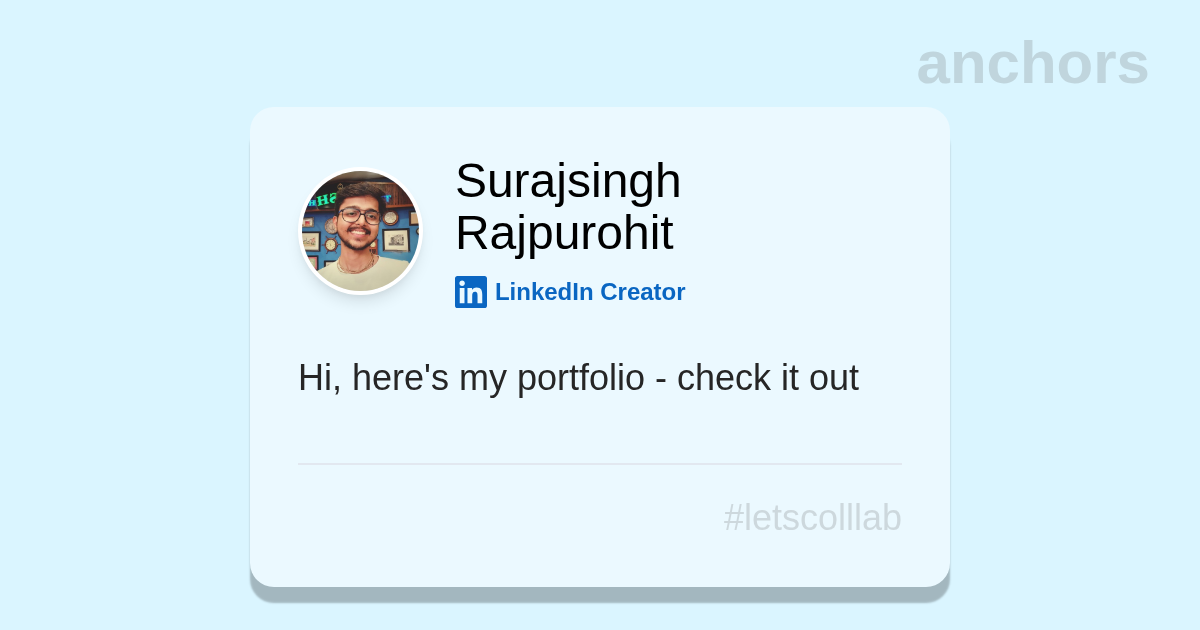The image size is (1200, 630).
Task: Click the anchors logo text
Action: pos(1032,63)
